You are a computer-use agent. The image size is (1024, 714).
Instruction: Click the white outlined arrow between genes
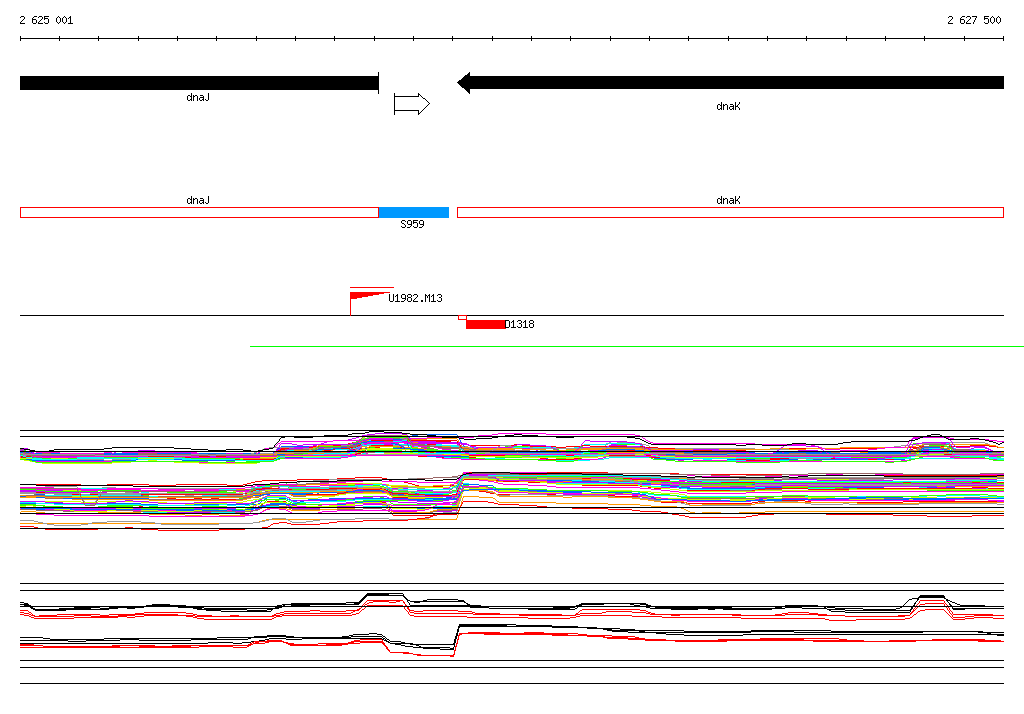click(411, 104)
